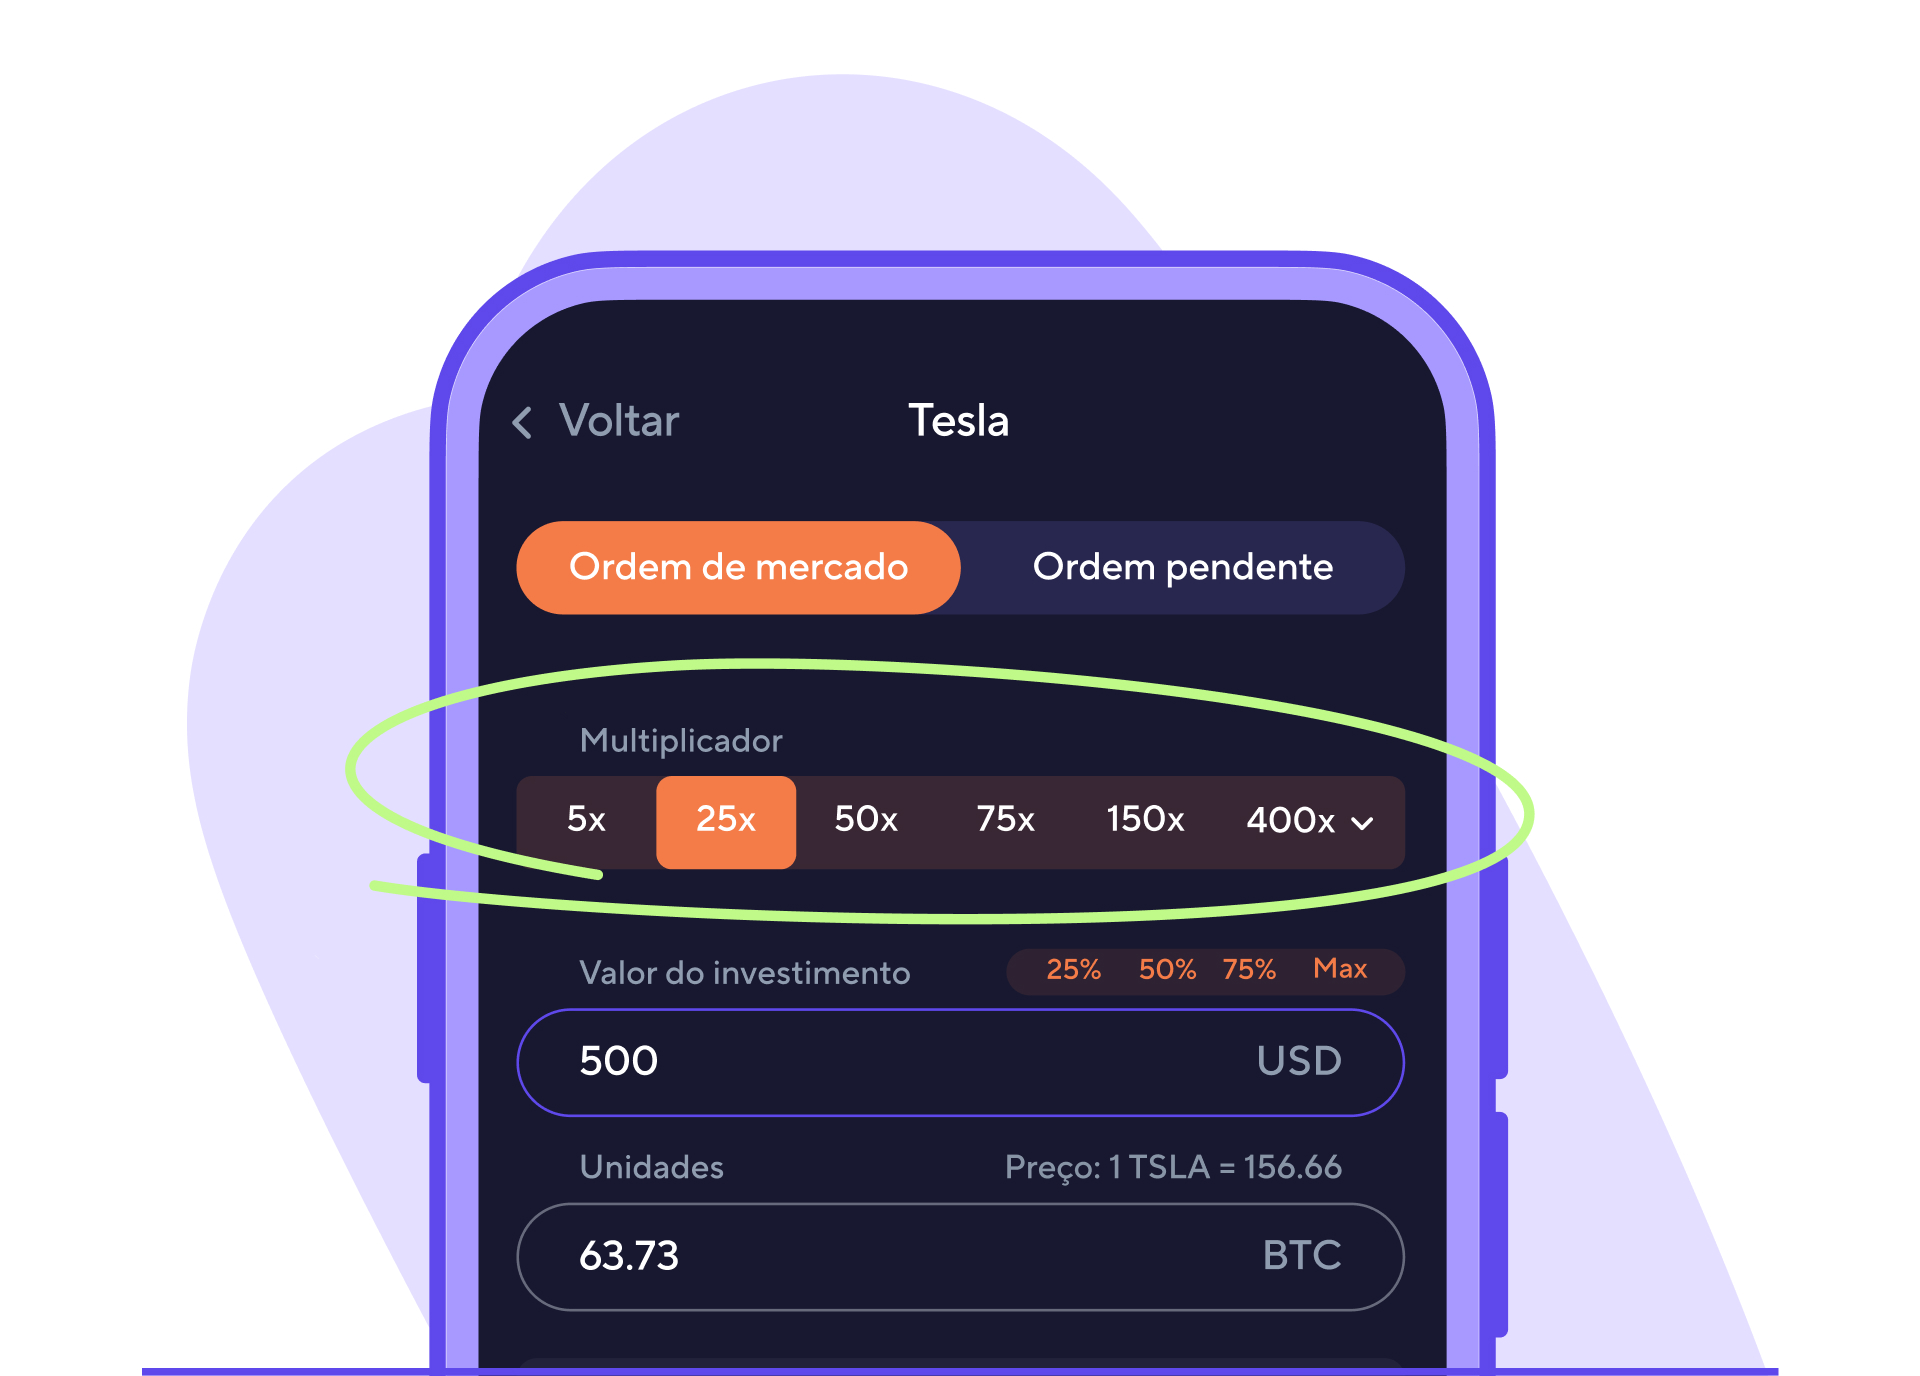Viewport: 1920px width, 1376px height.
Task: Expand the 400x multiplier dropdown arrow
Action: click(x=1362, y=823)
